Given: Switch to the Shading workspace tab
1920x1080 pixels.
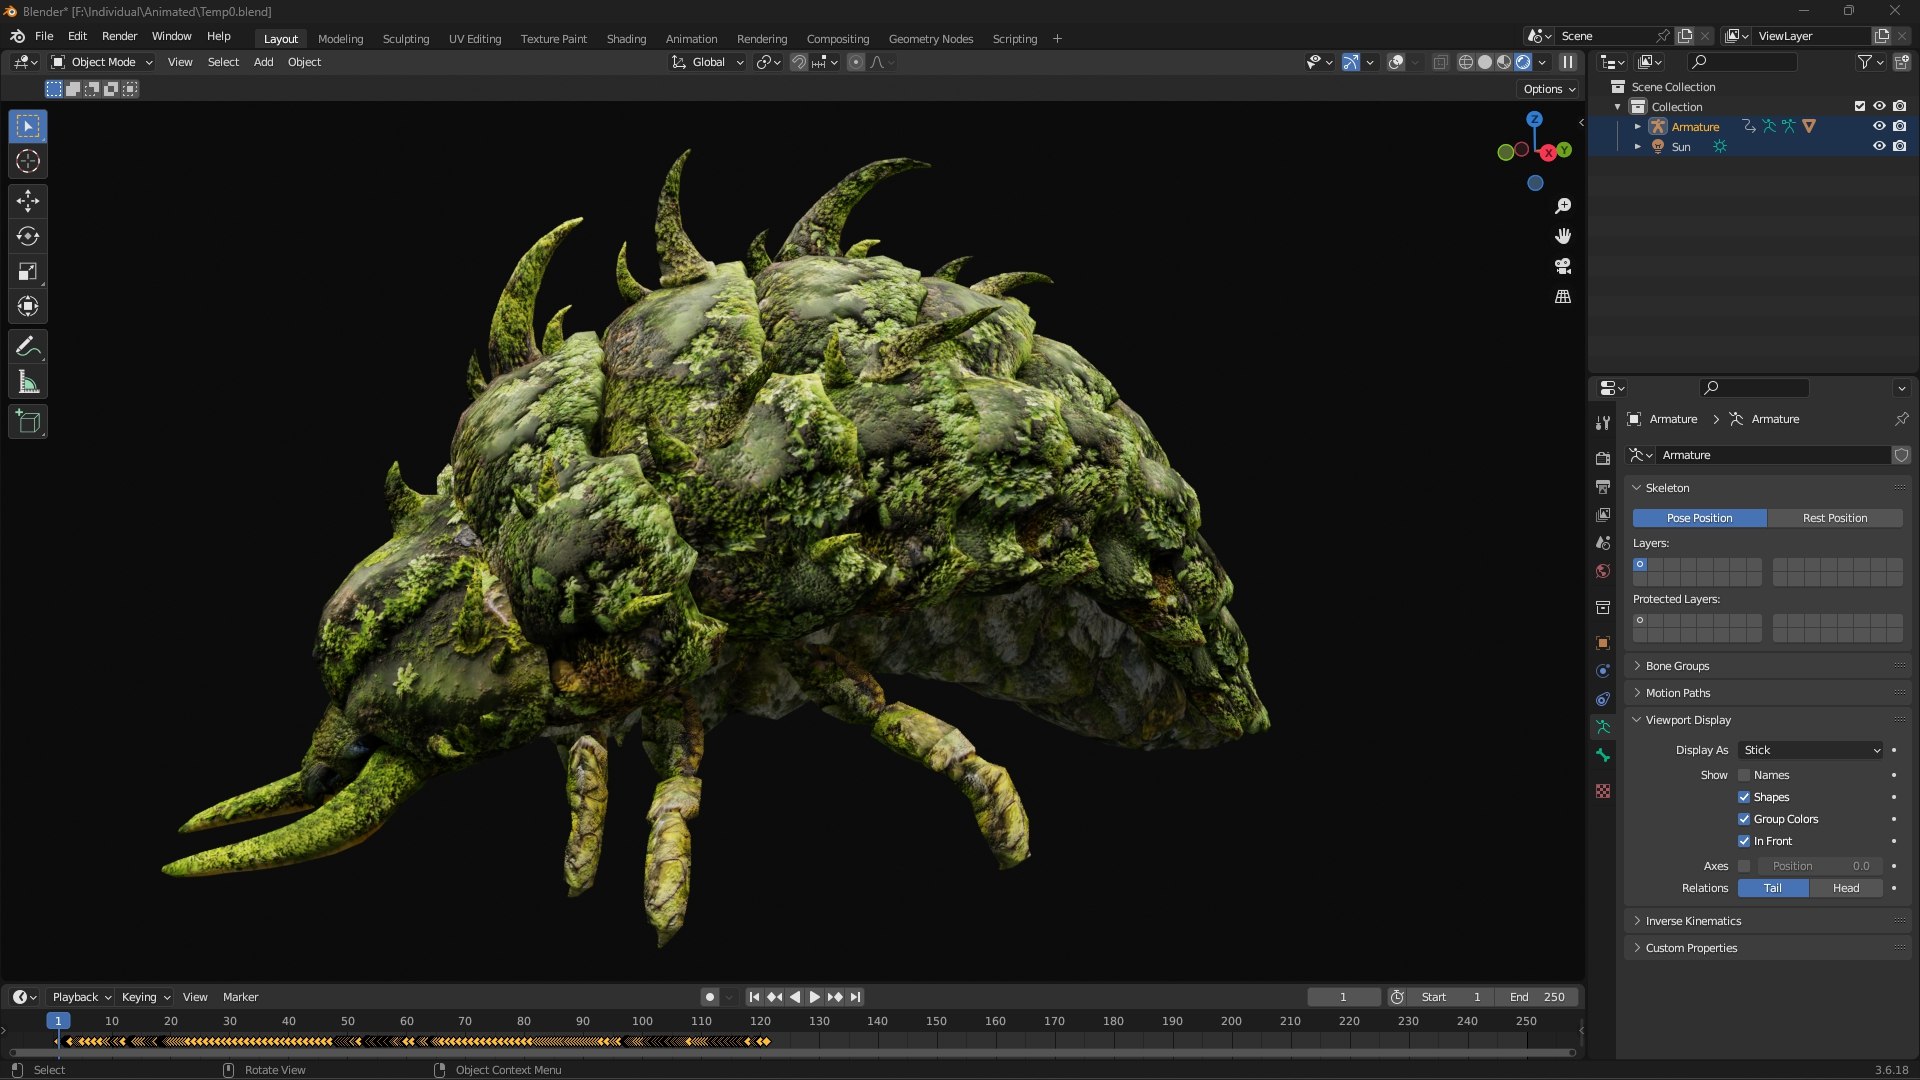Looking at the screenshot, I should click(x=626, y=39).
